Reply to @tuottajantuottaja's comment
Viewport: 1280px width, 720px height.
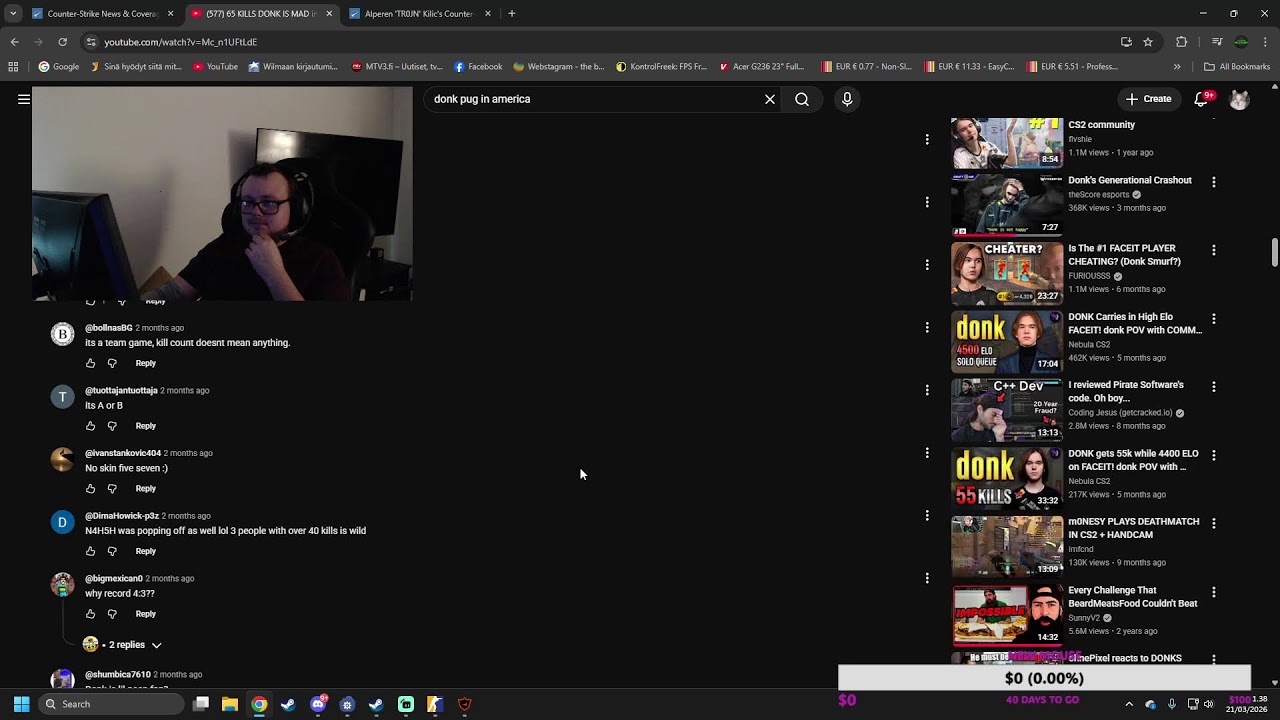click(x=145, y=426)
